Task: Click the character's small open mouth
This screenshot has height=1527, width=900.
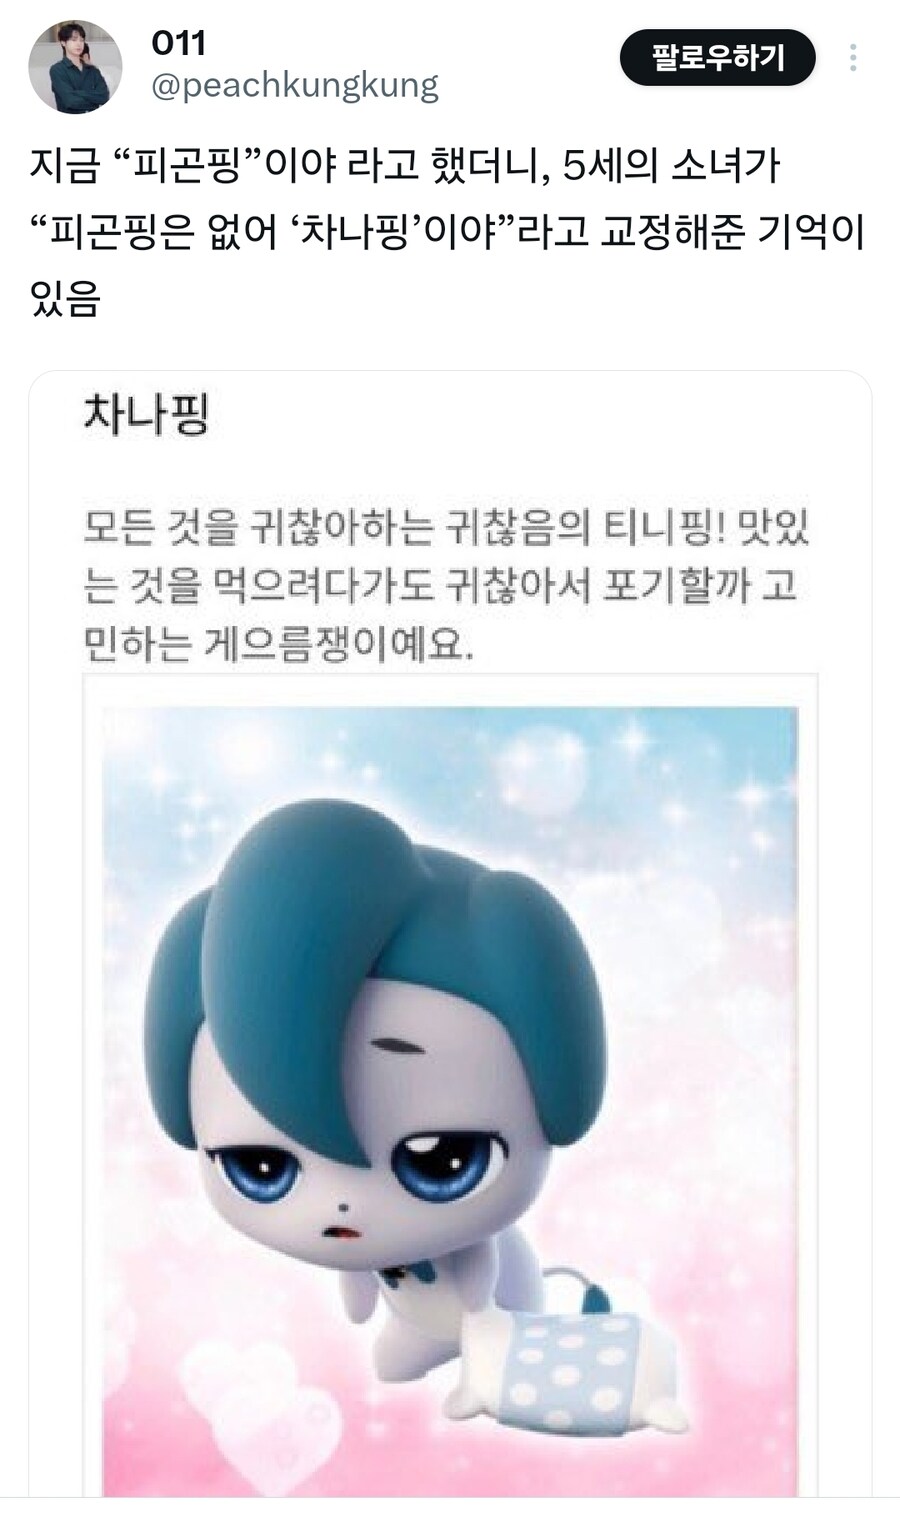Action: tap(342, 1232)
